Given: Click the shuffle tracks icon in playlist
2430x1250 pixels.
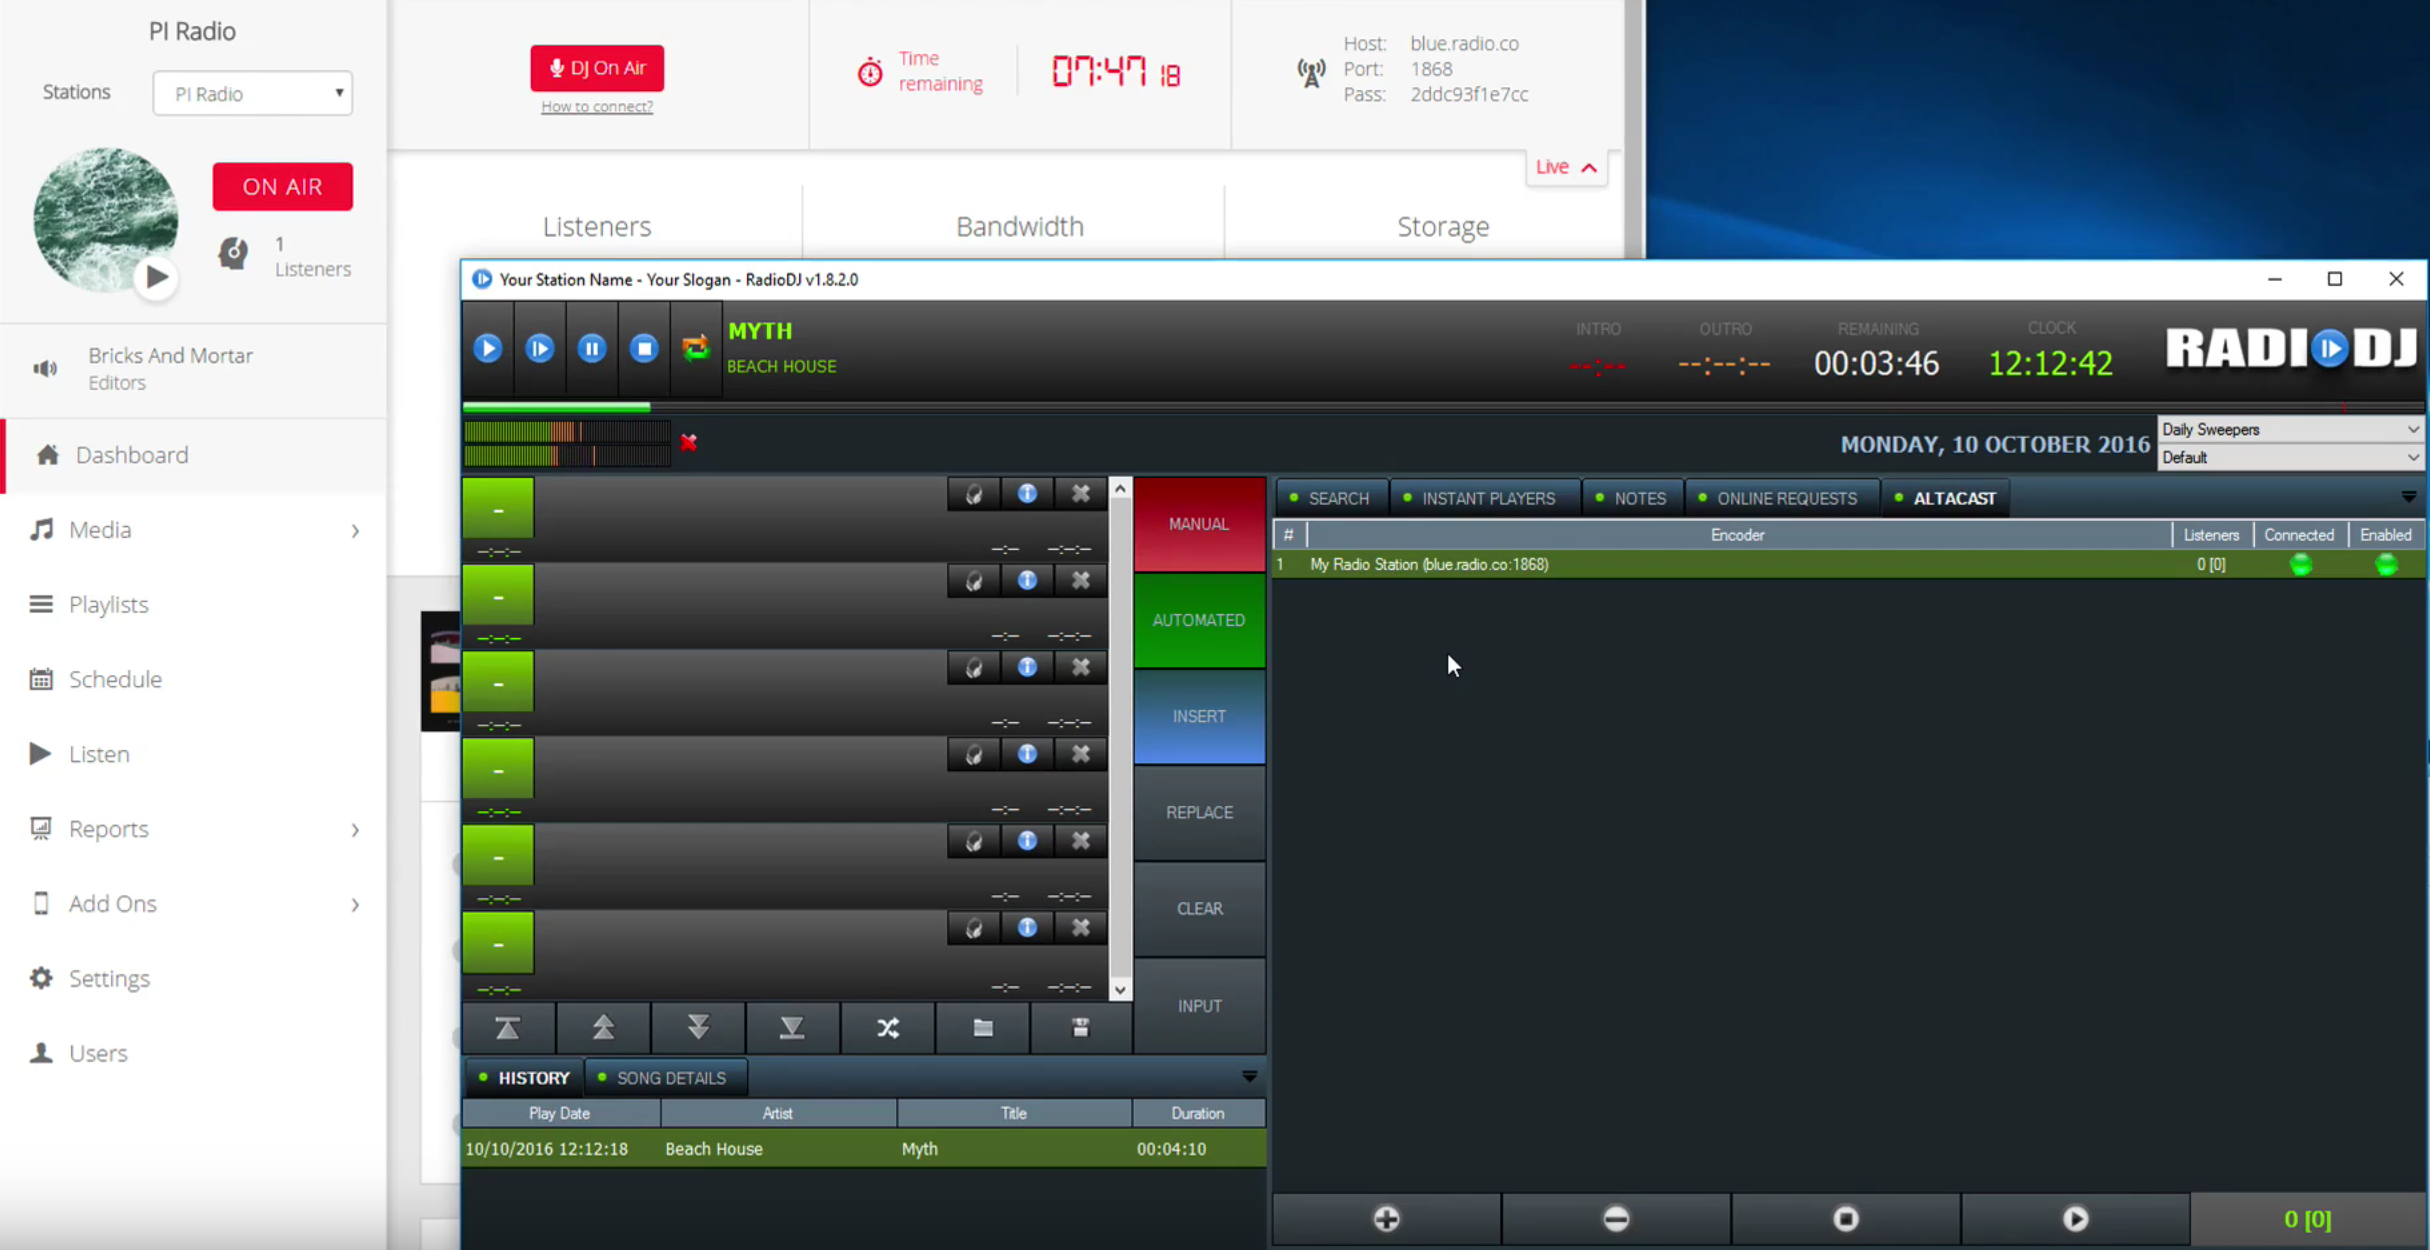Looking at the screenshot, I should point(888,1027).
